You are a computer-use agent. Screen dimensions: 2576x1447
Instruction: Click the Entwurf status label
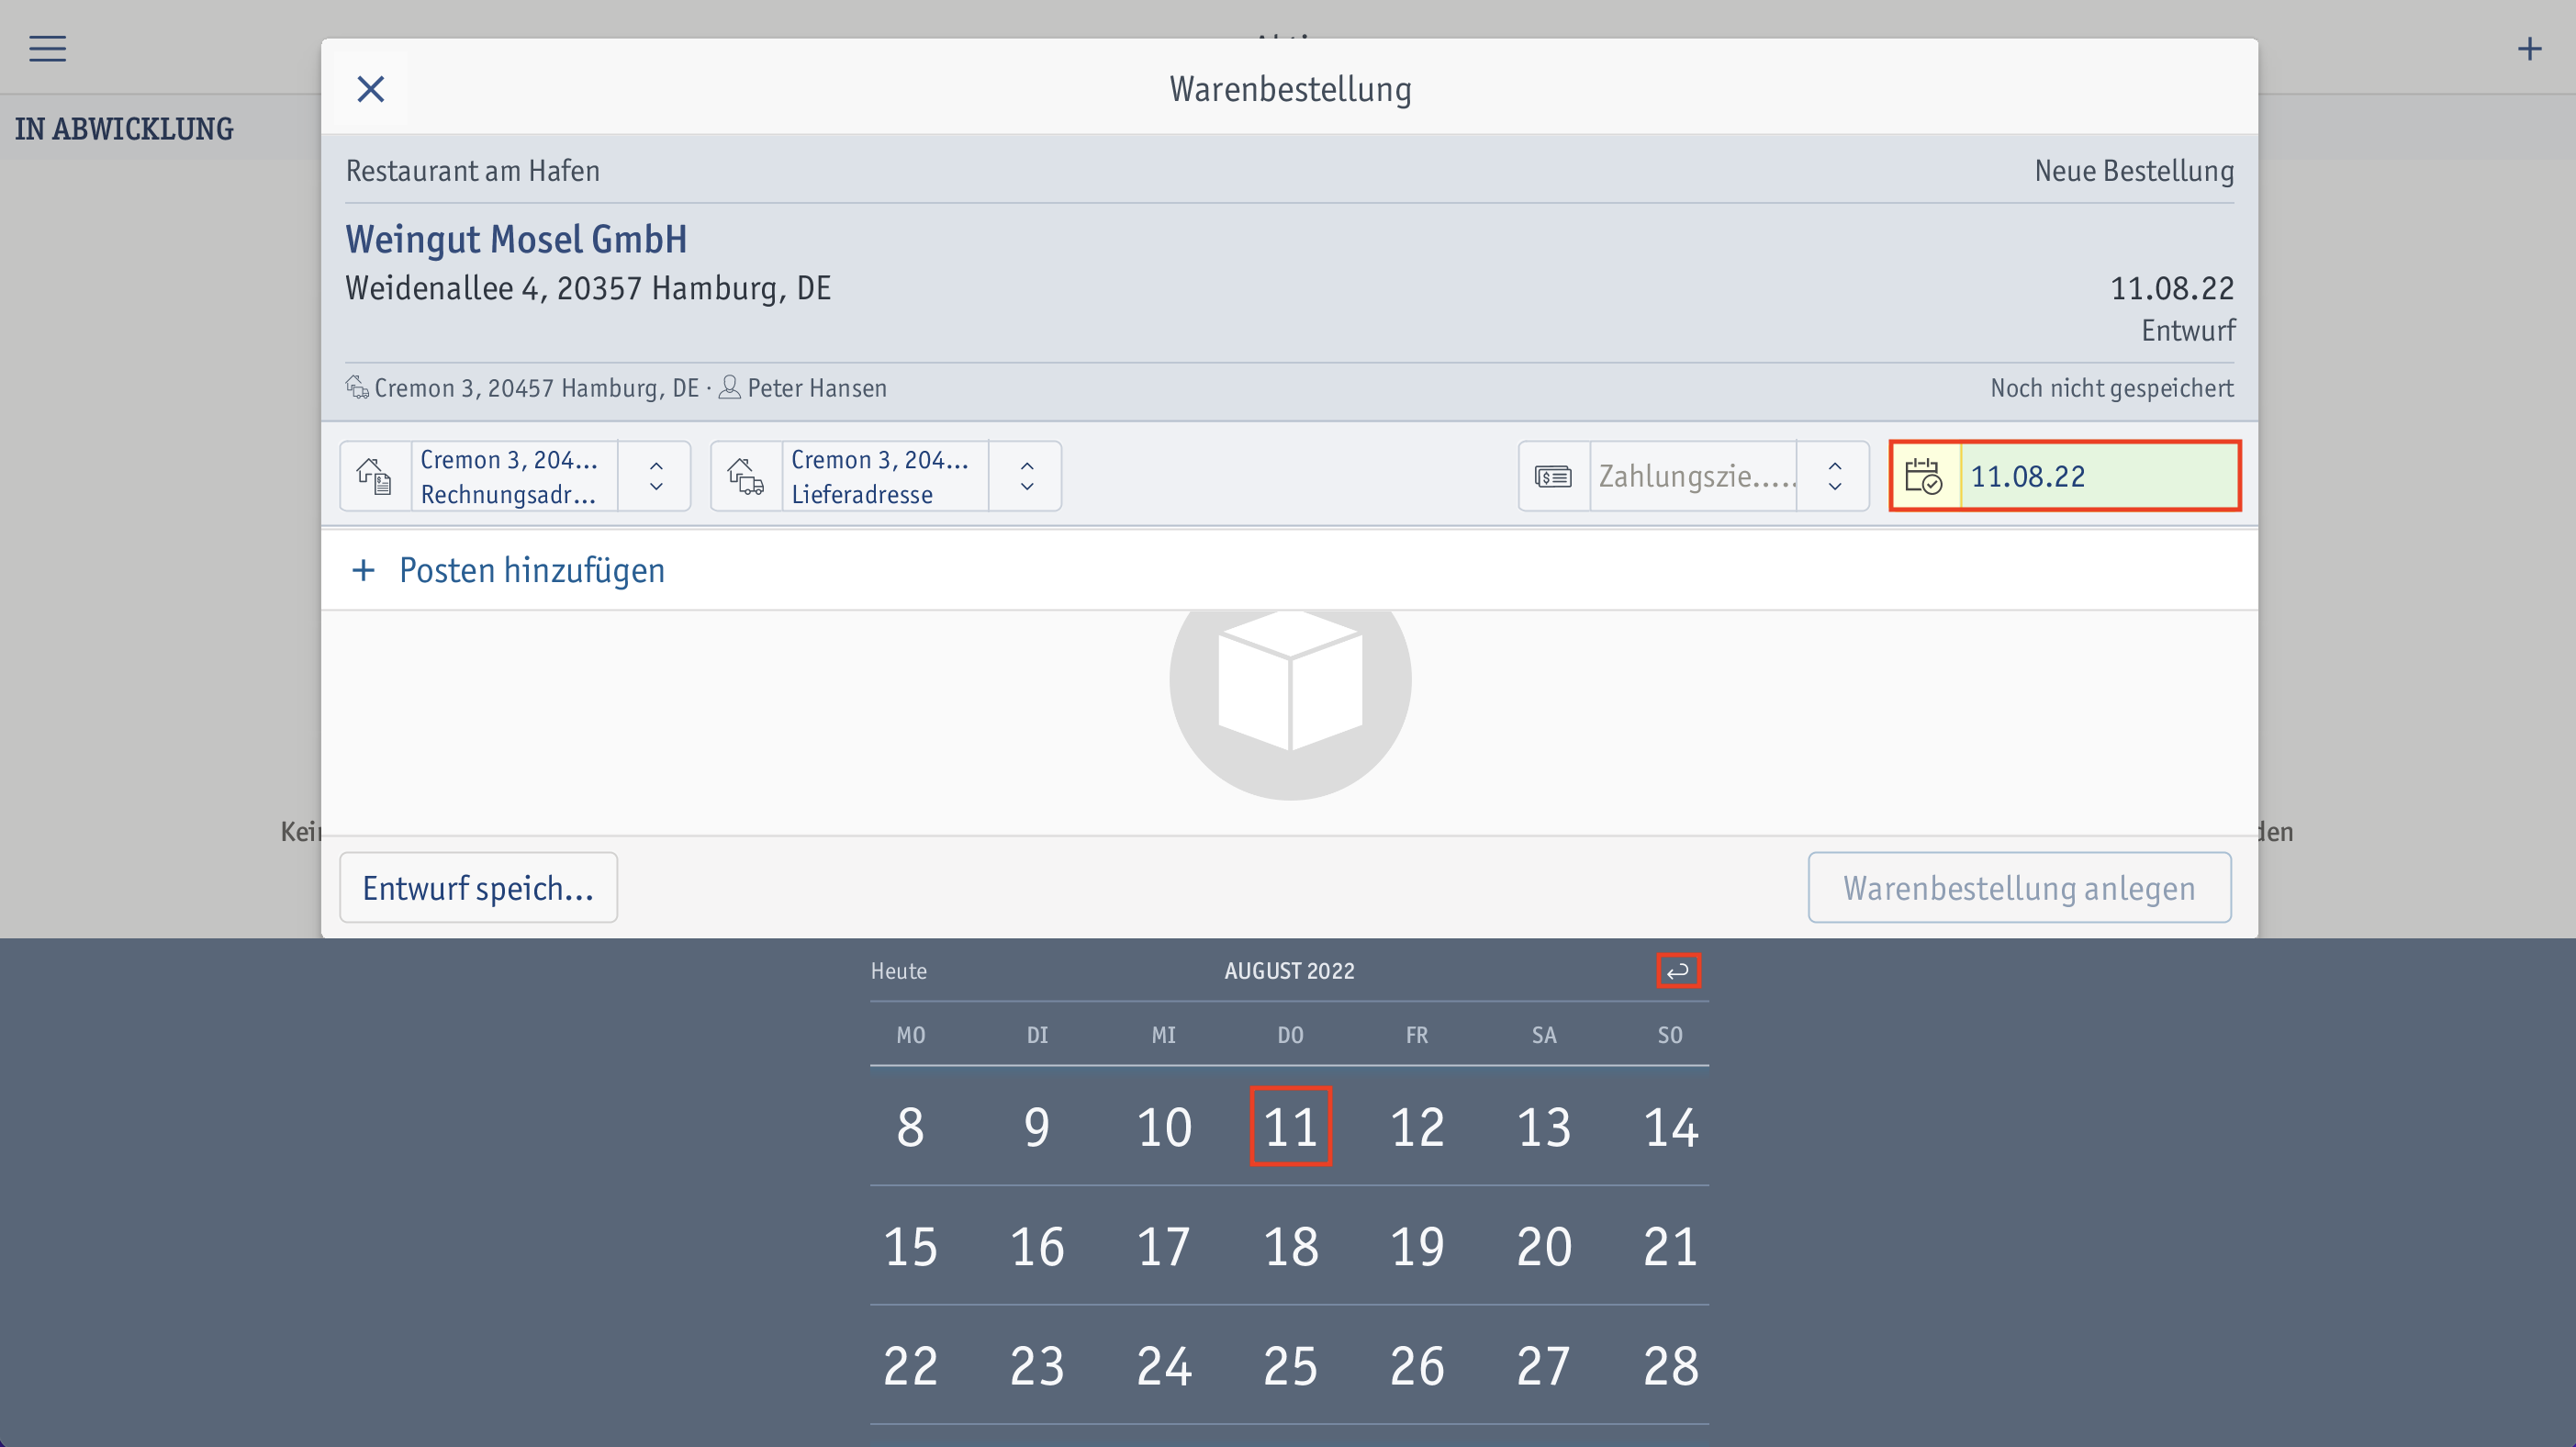point(2187,330)
